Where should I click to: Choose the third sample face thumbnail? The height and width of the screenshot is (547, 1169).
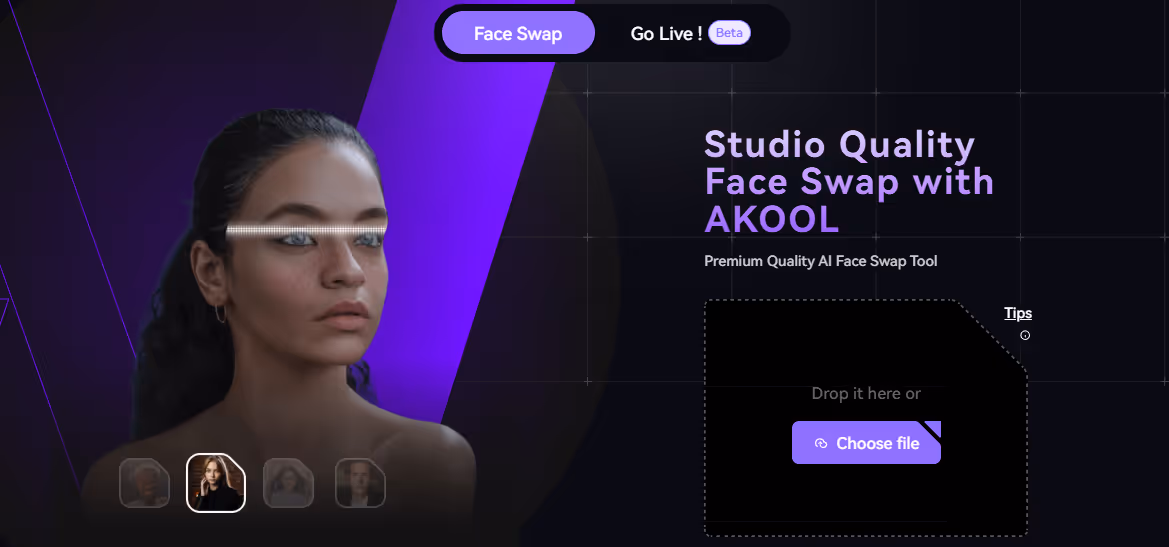pyautogui.click(x=289, y=483)
